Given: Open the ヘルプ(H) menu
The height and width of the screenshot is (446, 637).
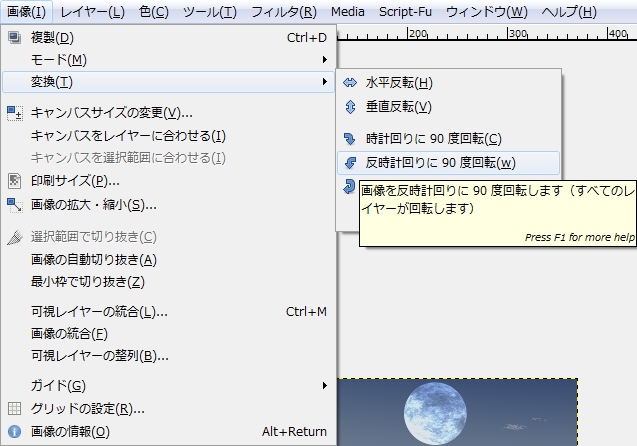Looking at the screenshot, I should point(569,12).
